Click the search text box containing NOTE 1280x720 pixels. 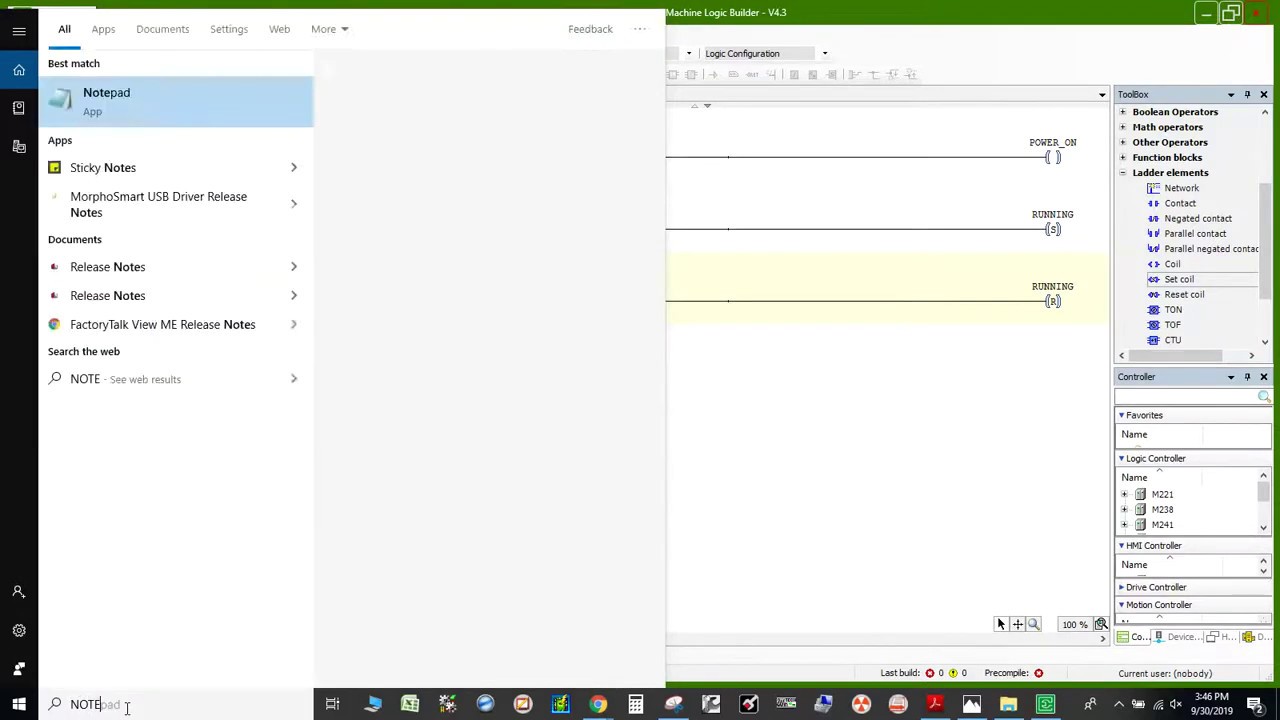(176, 705)
